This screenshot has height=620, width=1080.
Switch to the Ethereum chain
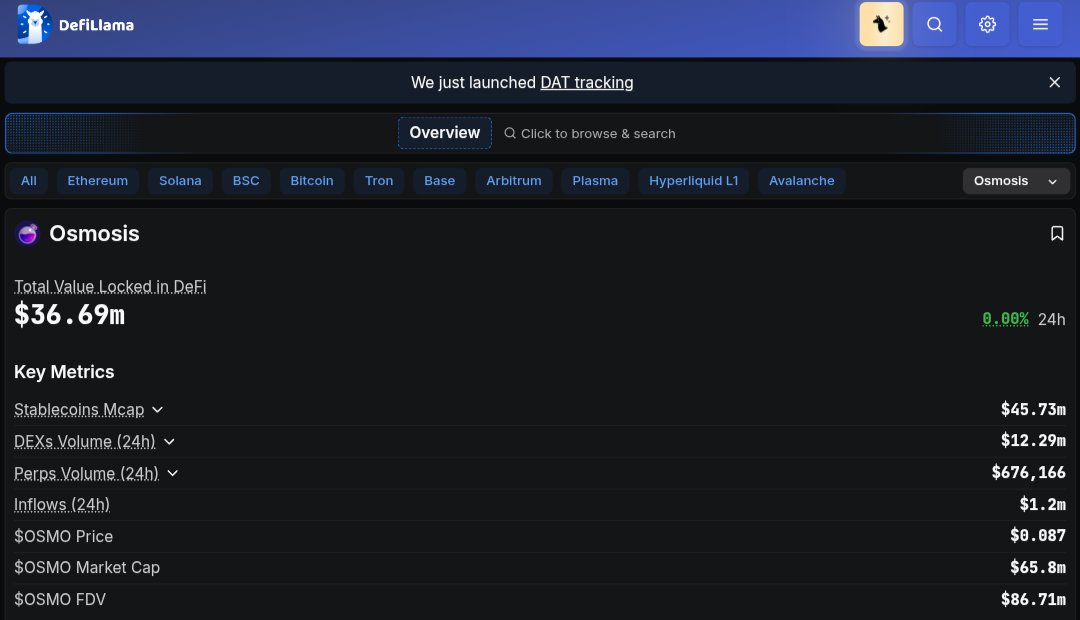click(x=98, y=180)
